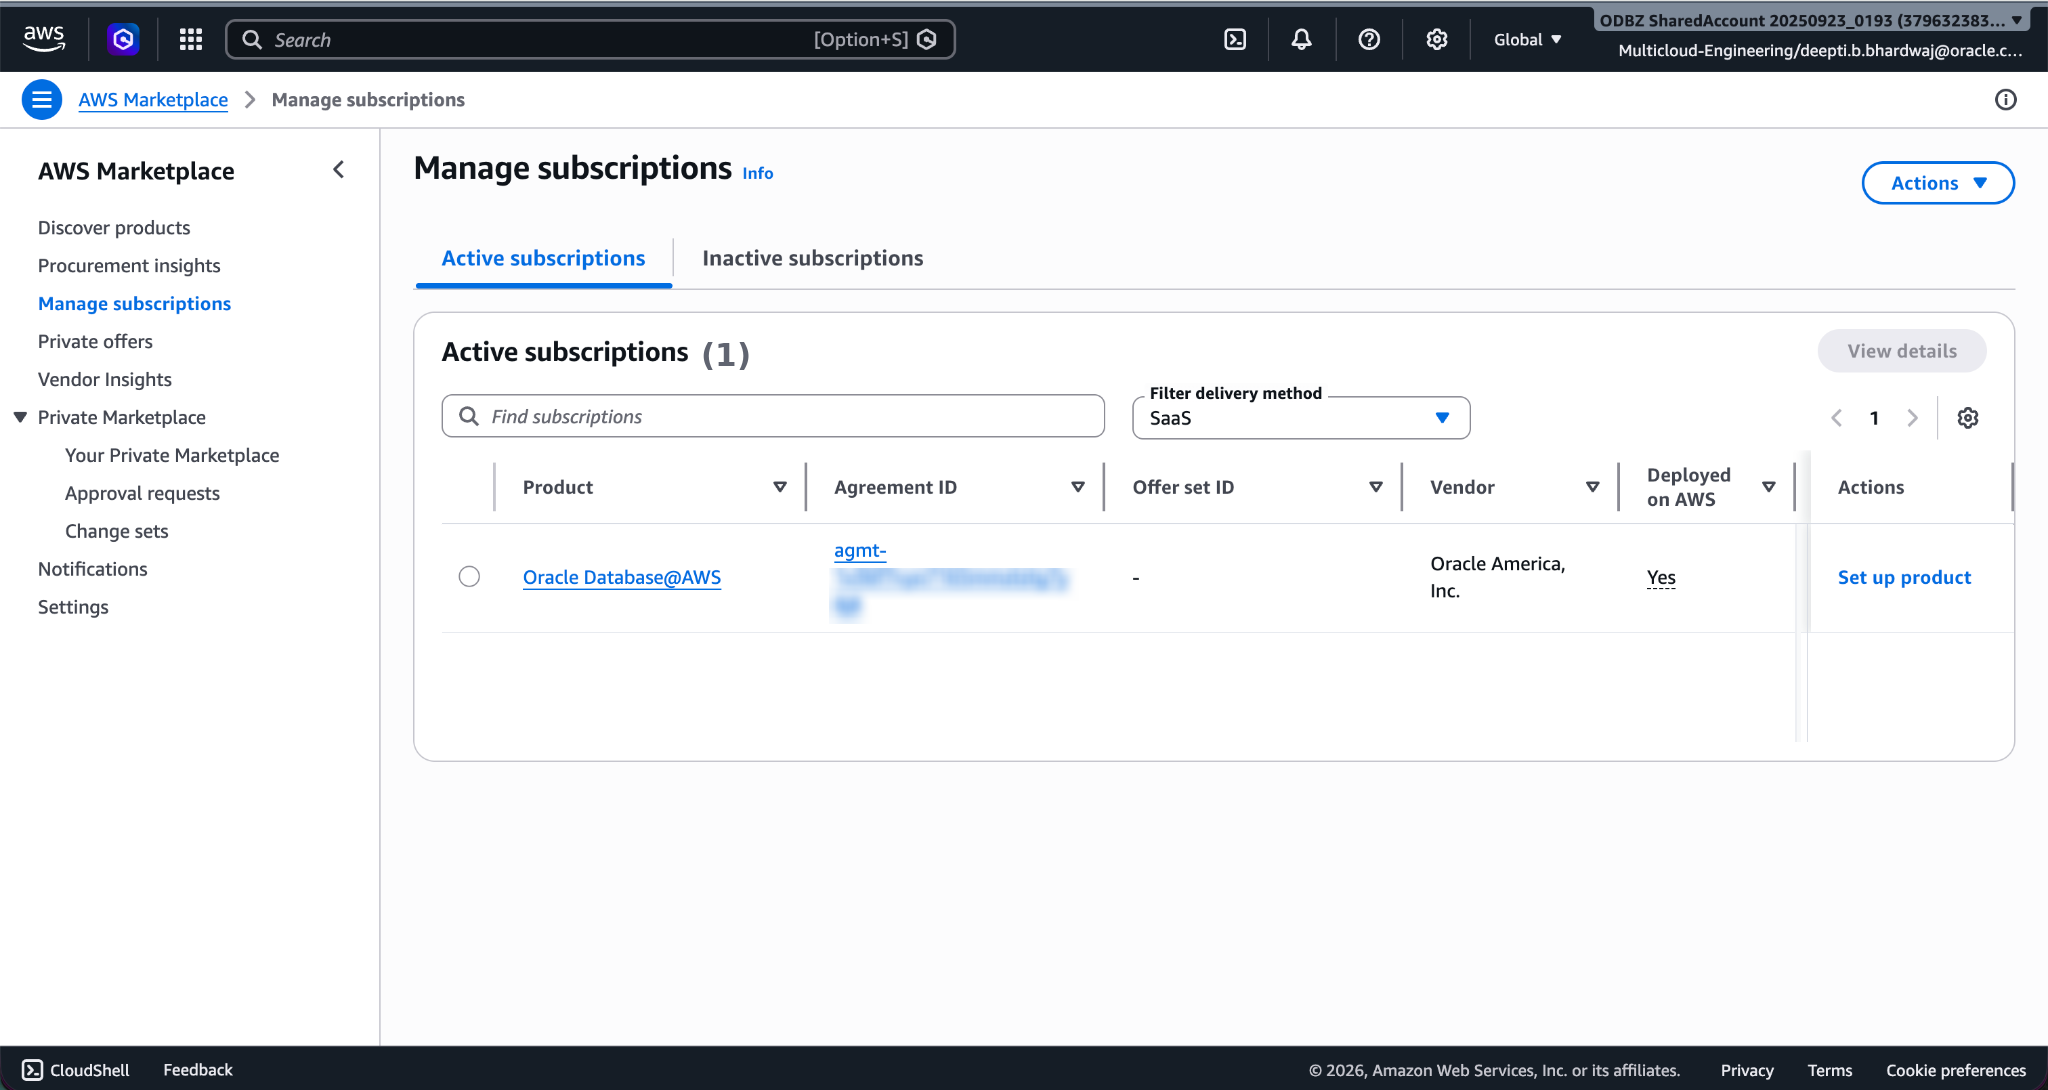
Task: Click Set up product link
Action: click(x=1904, y=577)
